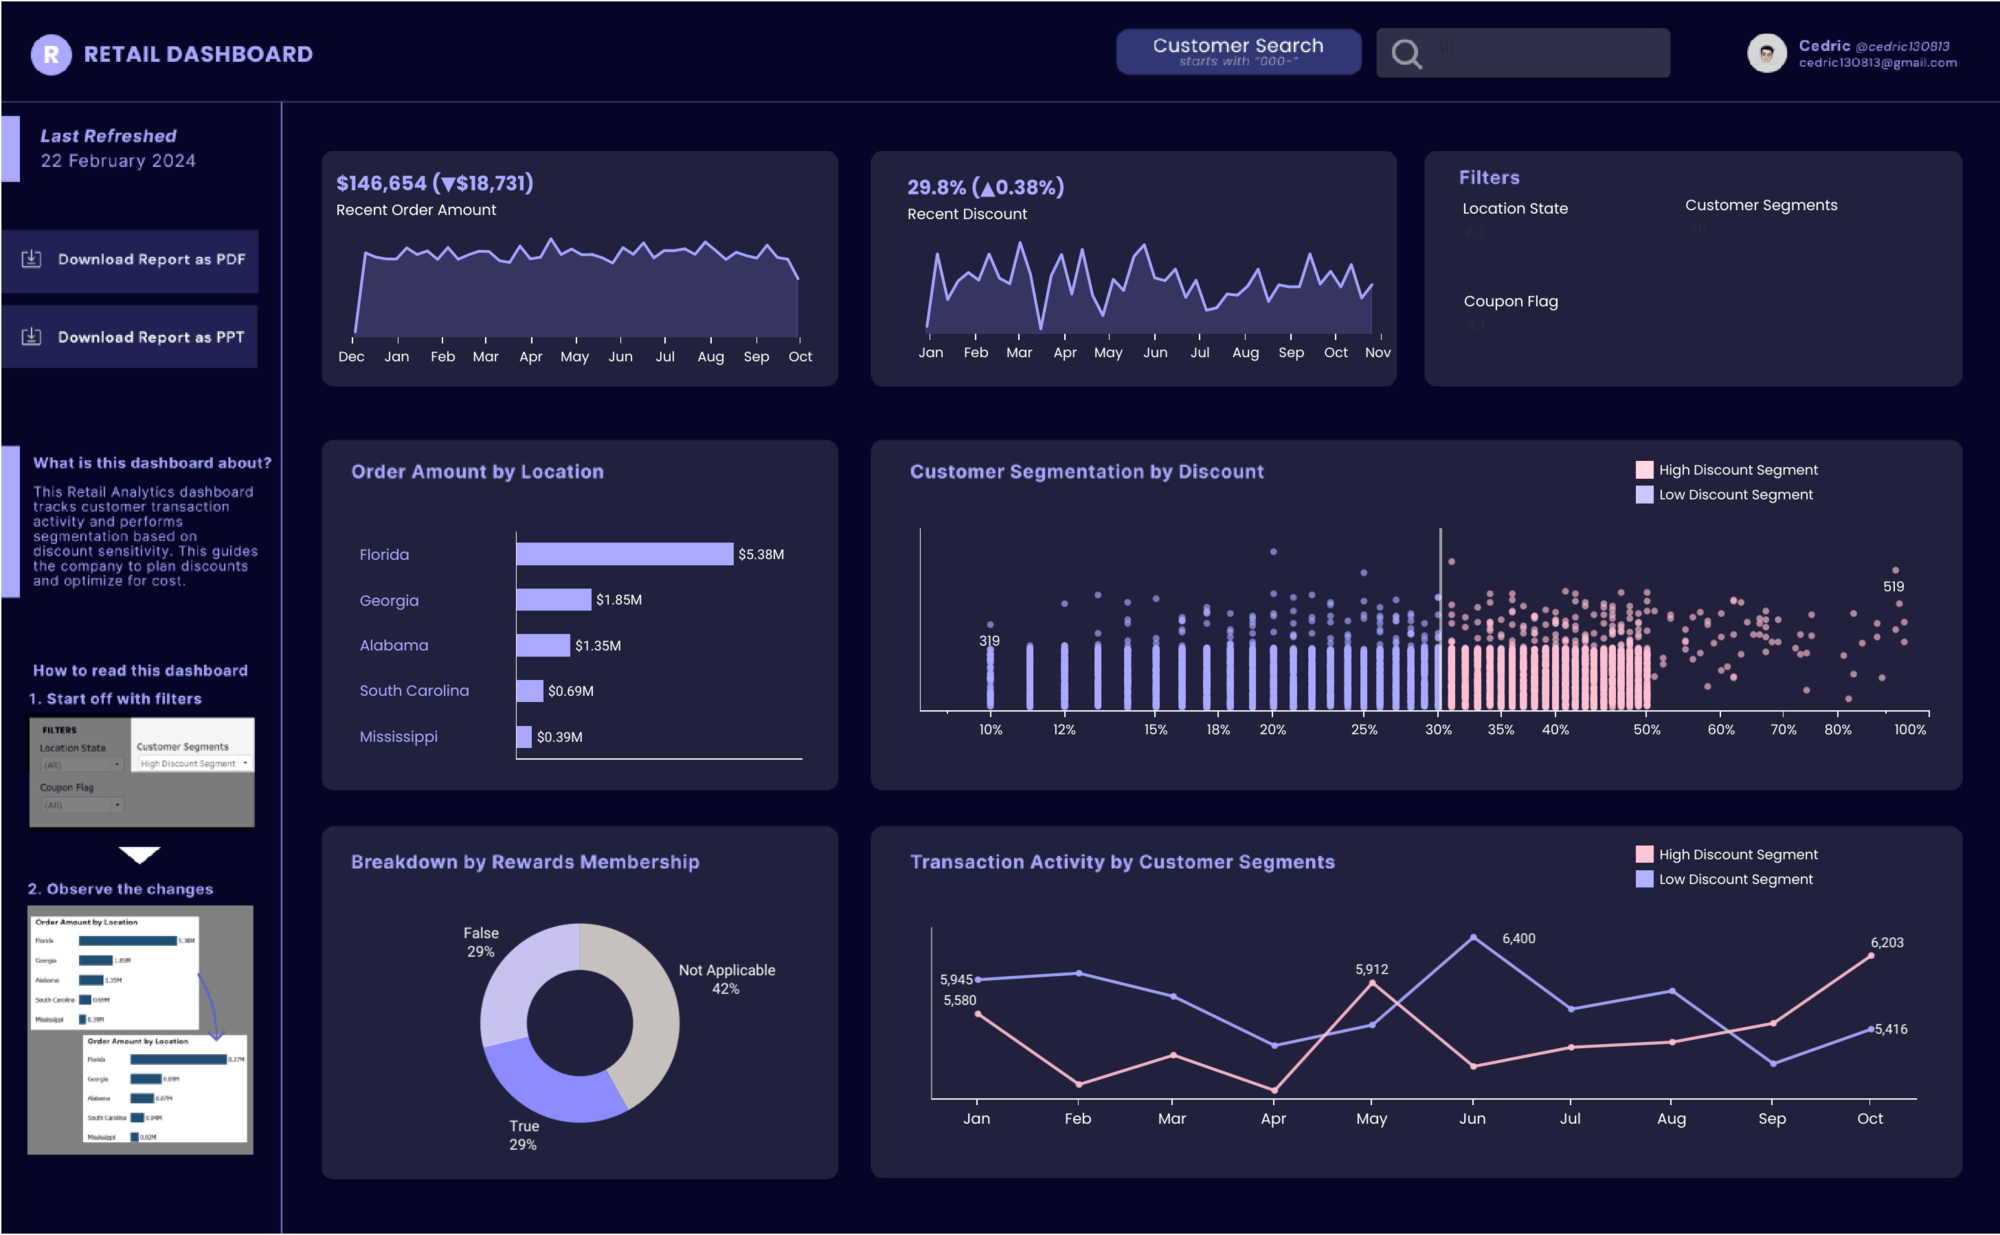Click the 'Recent Order Amount' caption
The width and height of the screenshot is (2000, 1235).
[416, 210]
